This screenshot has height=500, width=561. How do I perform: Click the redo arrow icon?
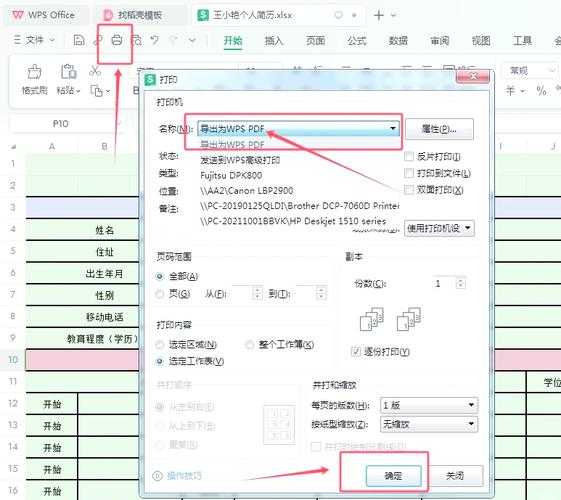174,40
